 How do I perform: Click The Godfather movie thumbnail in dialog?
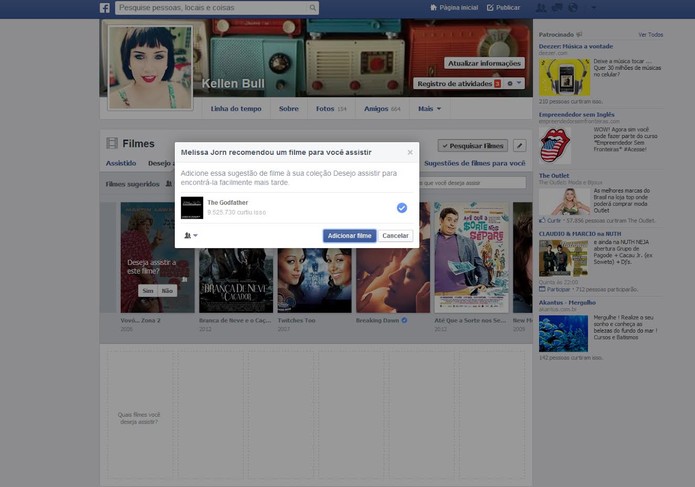[x=192, y=208]
